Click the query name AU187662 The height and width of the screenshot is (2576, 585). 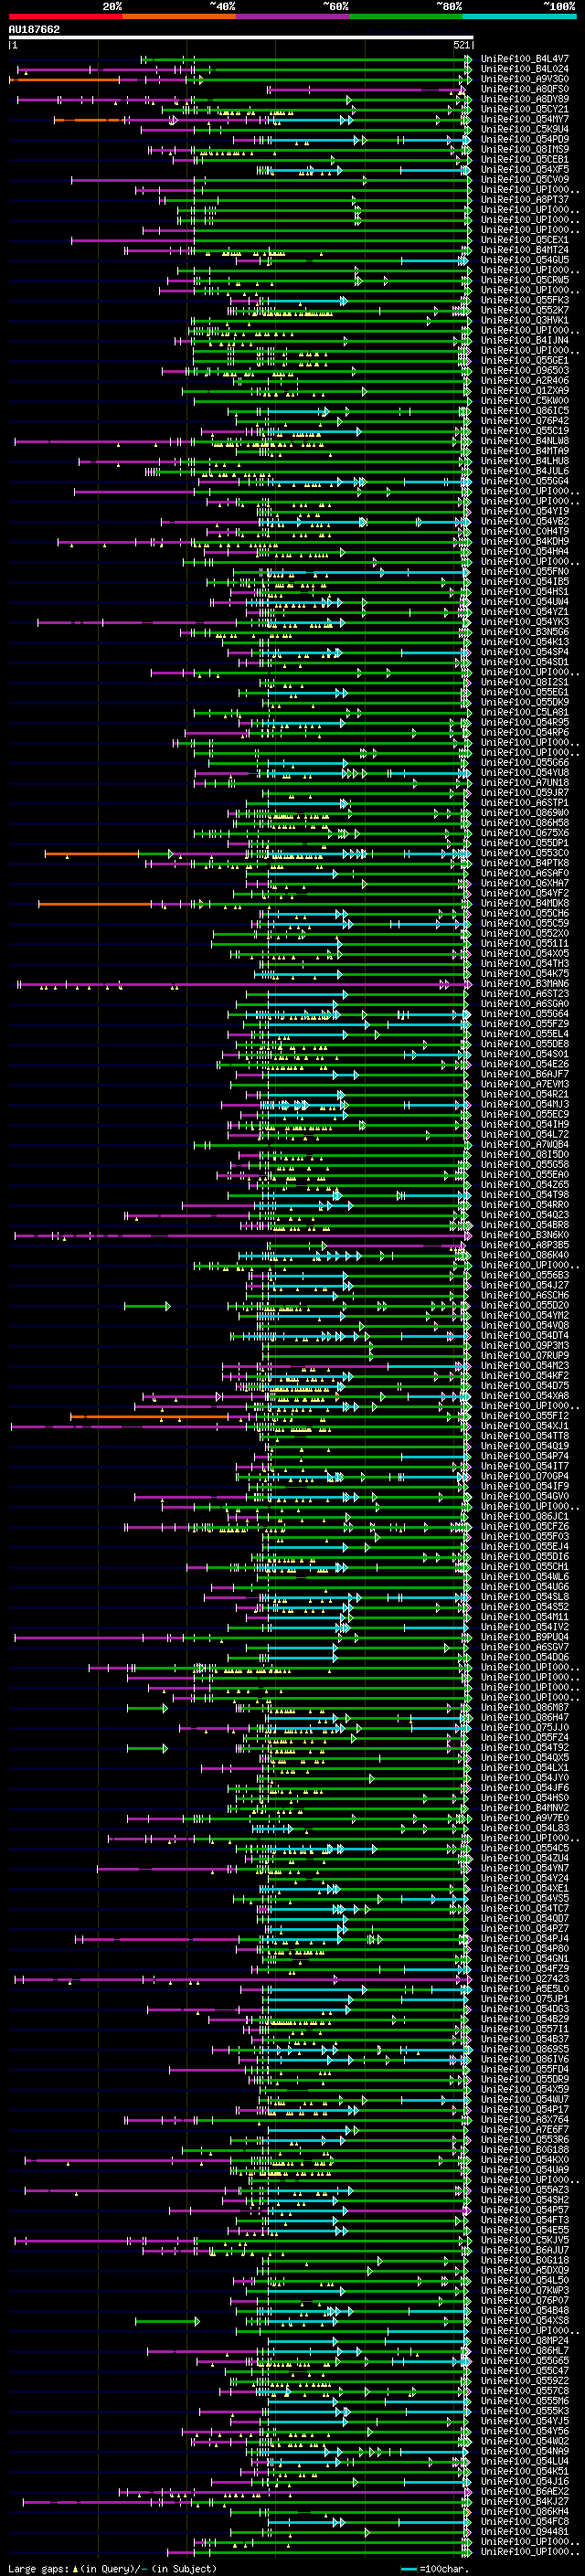click(34, 29)
